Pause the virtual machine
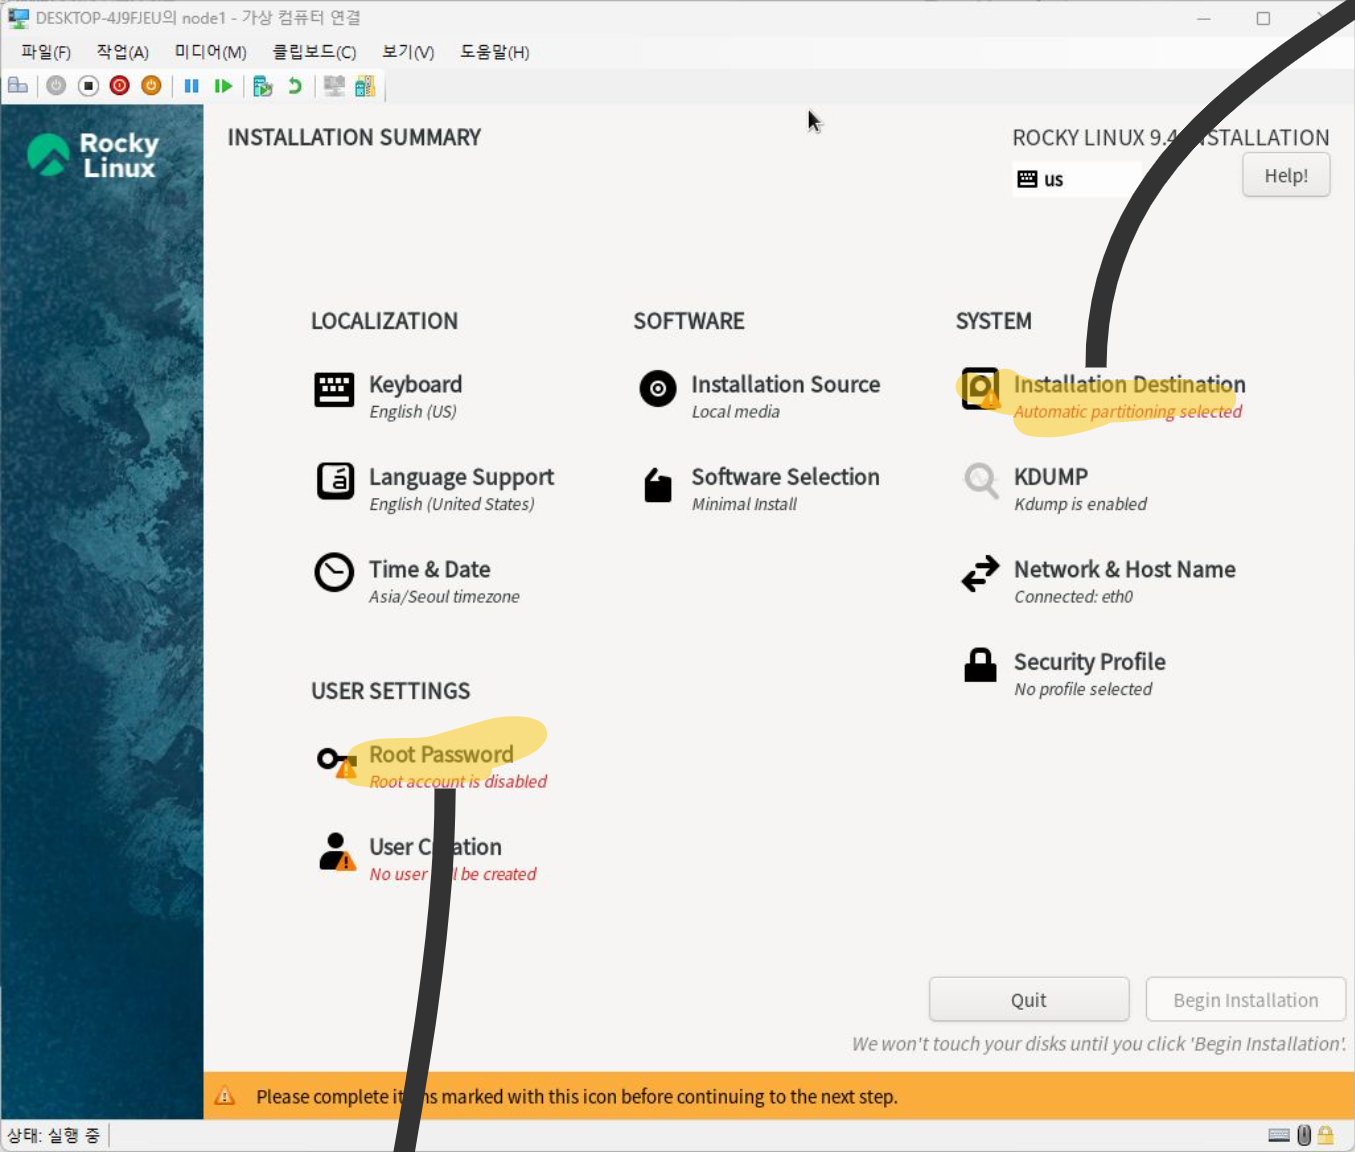 click(192, 86)
